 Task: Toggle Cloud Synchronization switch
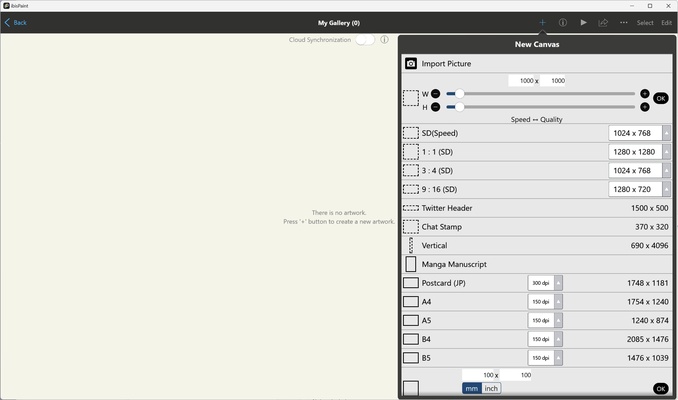364,40
